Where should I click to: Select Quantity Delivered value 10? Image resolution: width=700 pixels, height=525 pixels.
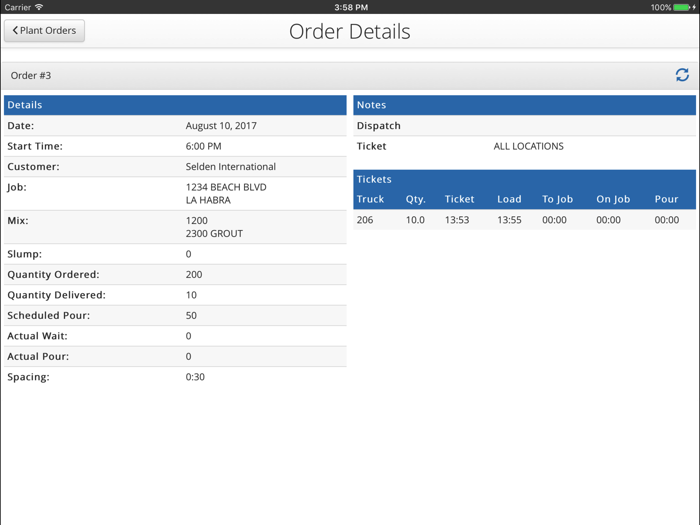point(191,295)
